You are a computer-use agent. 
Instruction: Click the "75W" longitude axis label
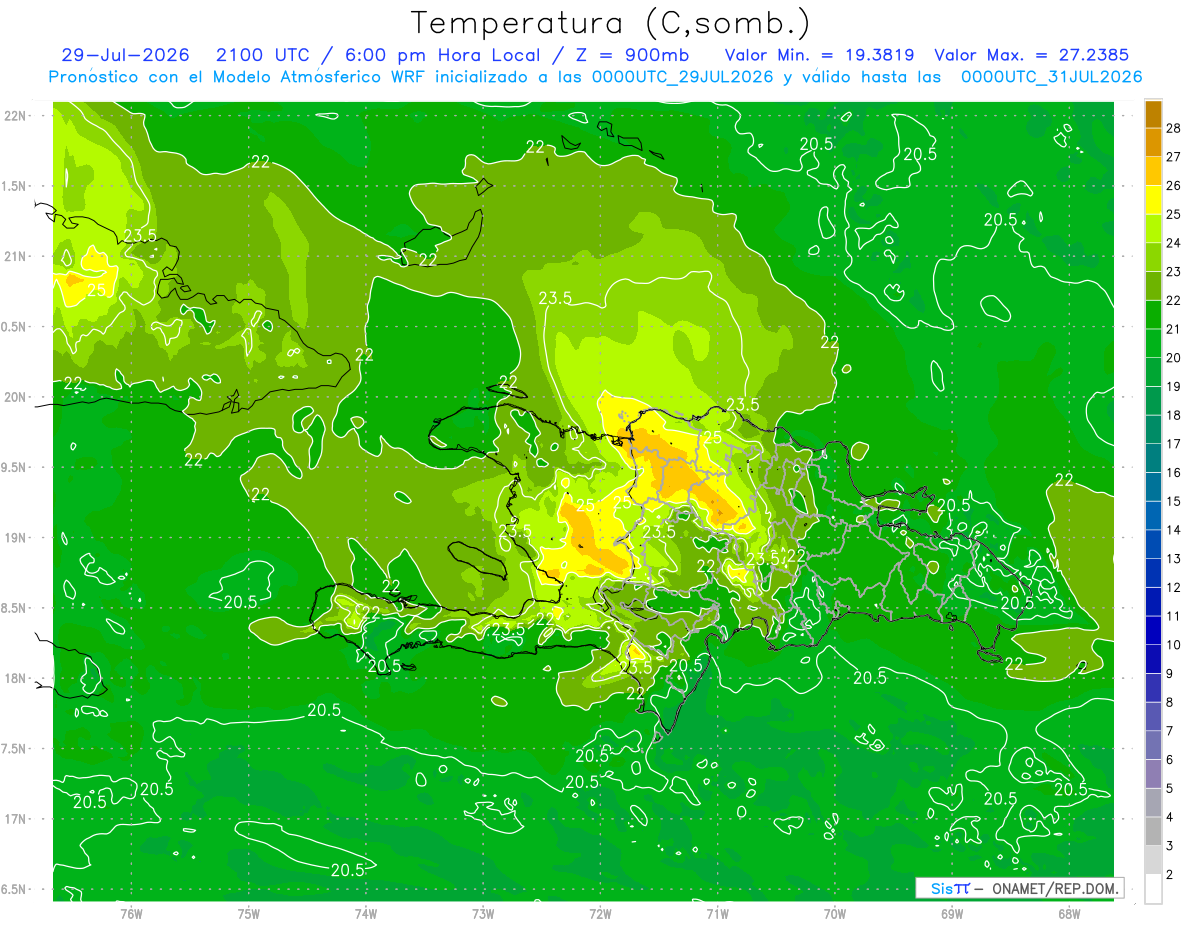249,913
